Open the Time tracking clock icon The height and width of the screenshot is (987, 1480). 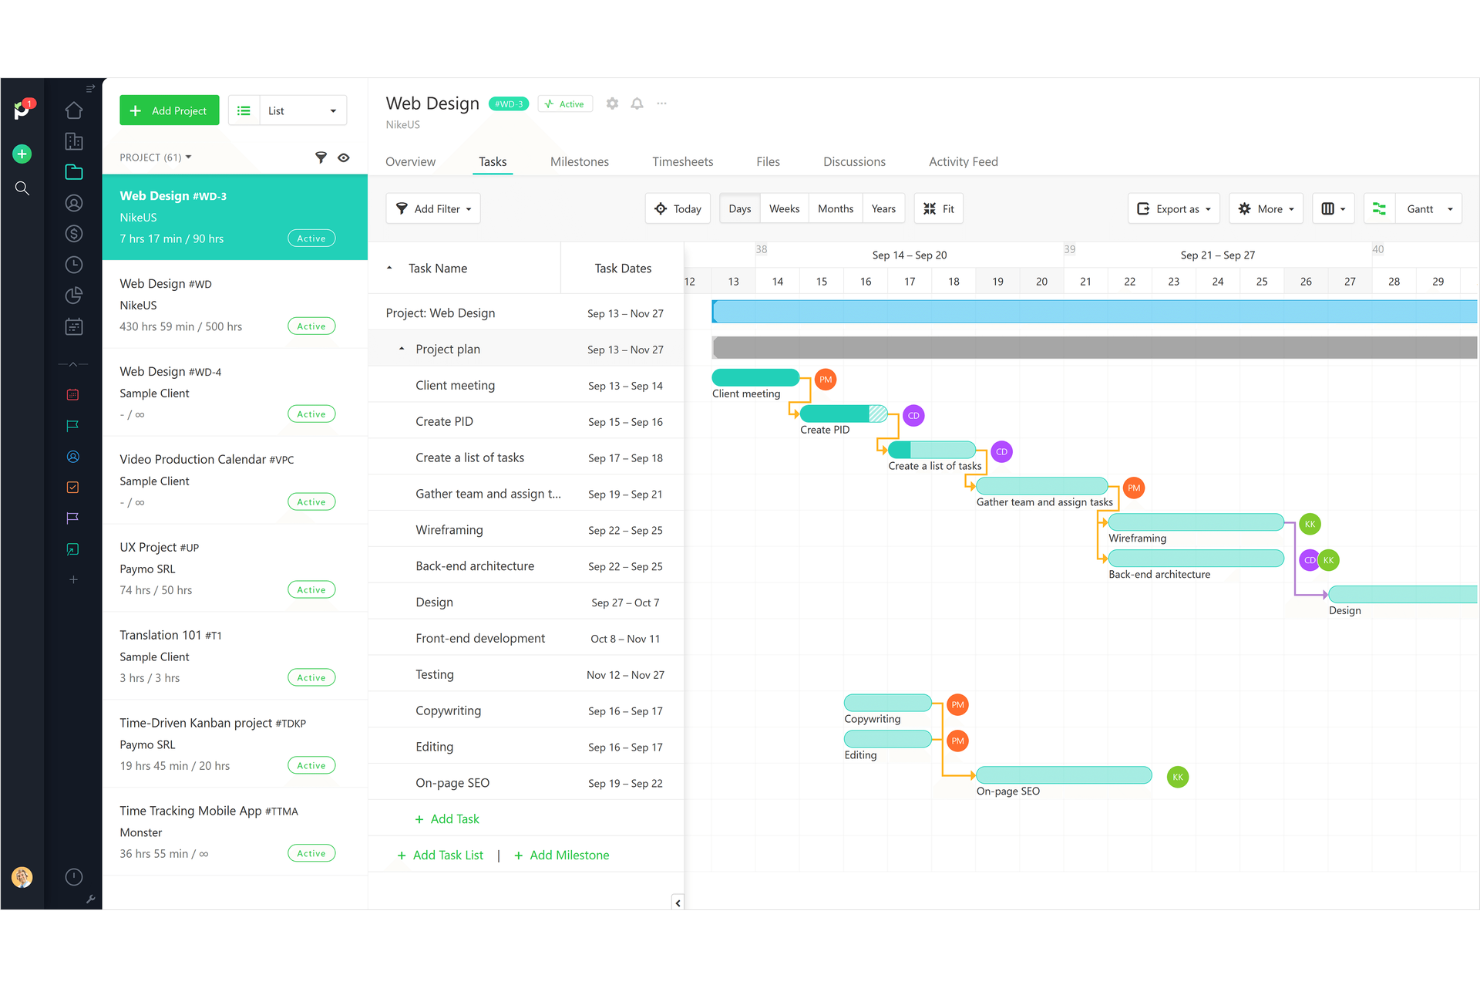[x=74, y=264]
